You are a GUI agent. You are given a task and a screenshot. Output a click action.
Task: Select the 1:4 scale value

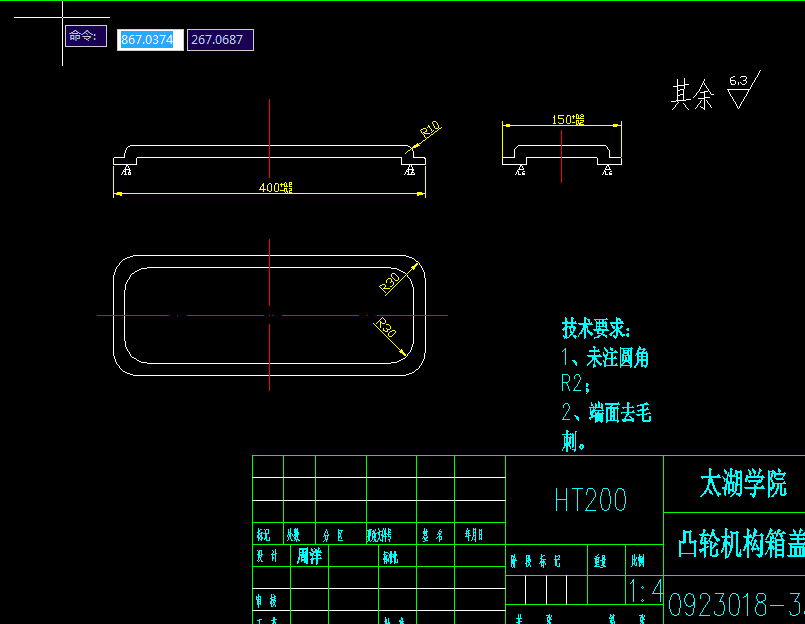coord(646,591)
